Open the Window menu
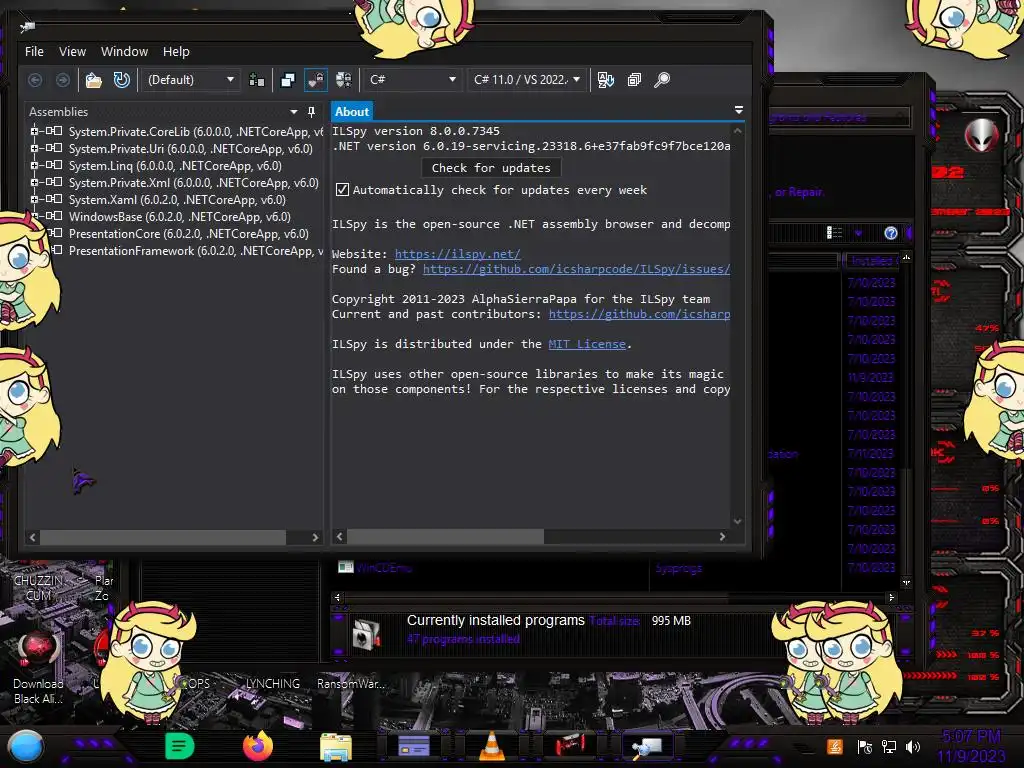Screen dimensions: 1024x768 click(124, 52)
